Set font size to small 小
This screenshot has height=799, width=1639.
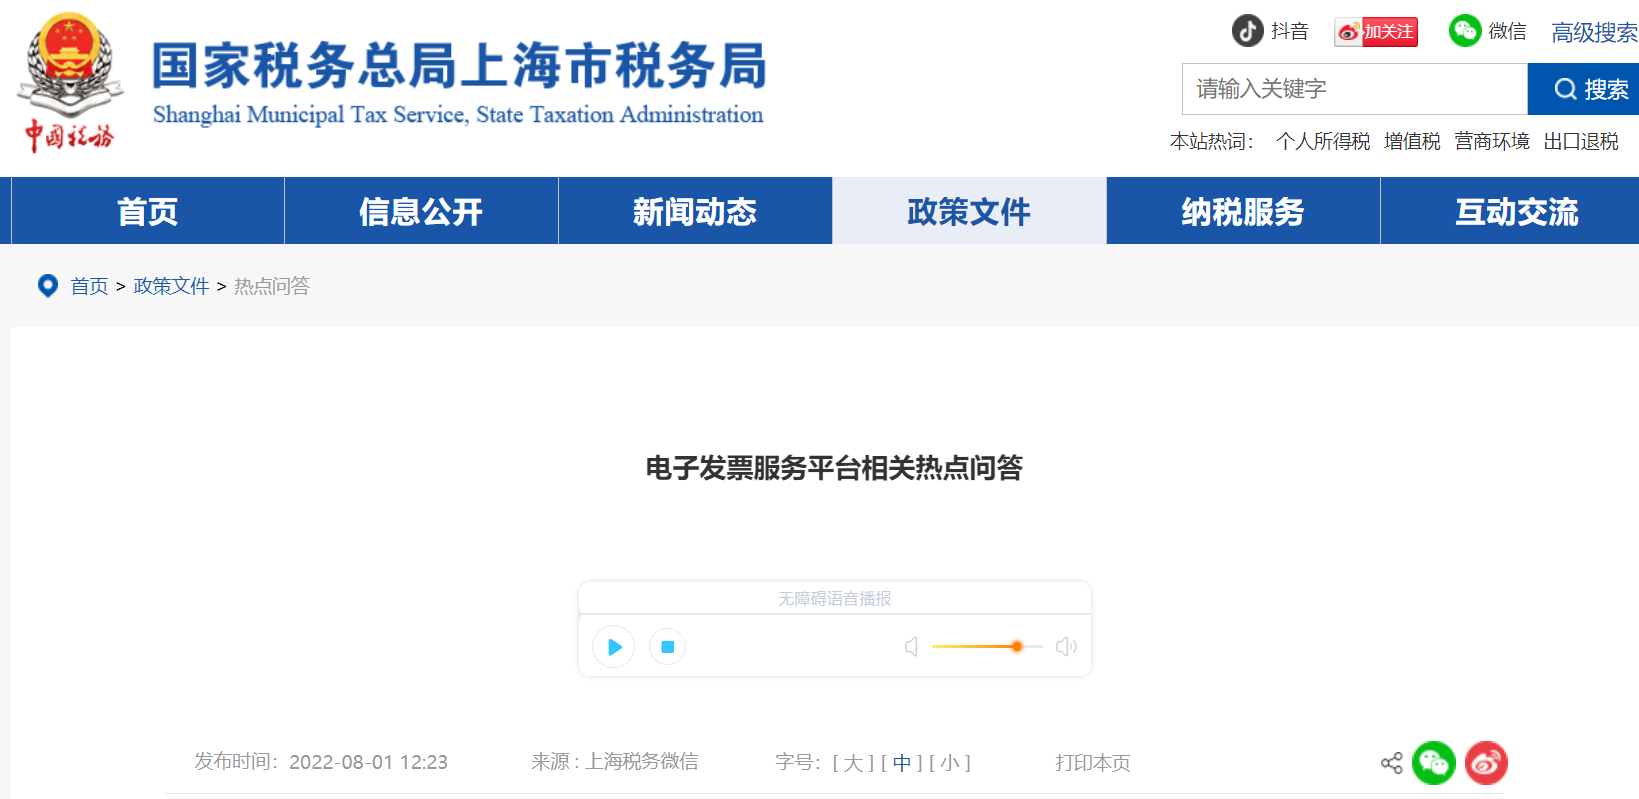950,763
